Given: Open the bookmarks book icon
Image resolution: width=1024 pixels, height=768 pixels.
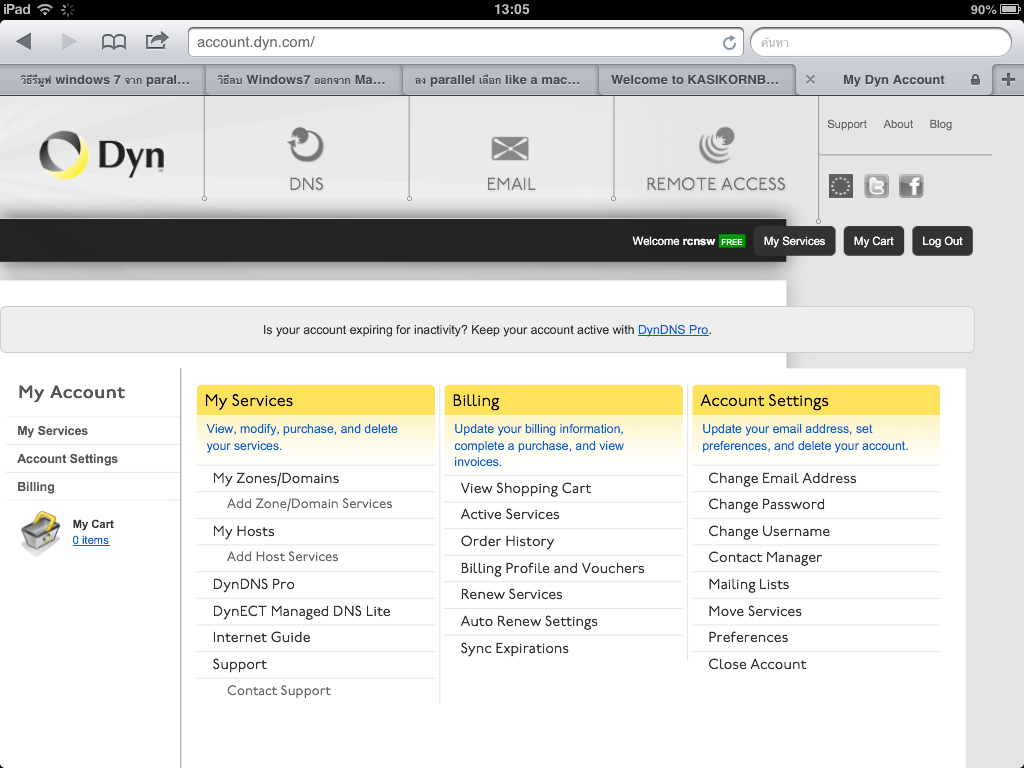Looking at the screenshot, I should tap(114, 42).
